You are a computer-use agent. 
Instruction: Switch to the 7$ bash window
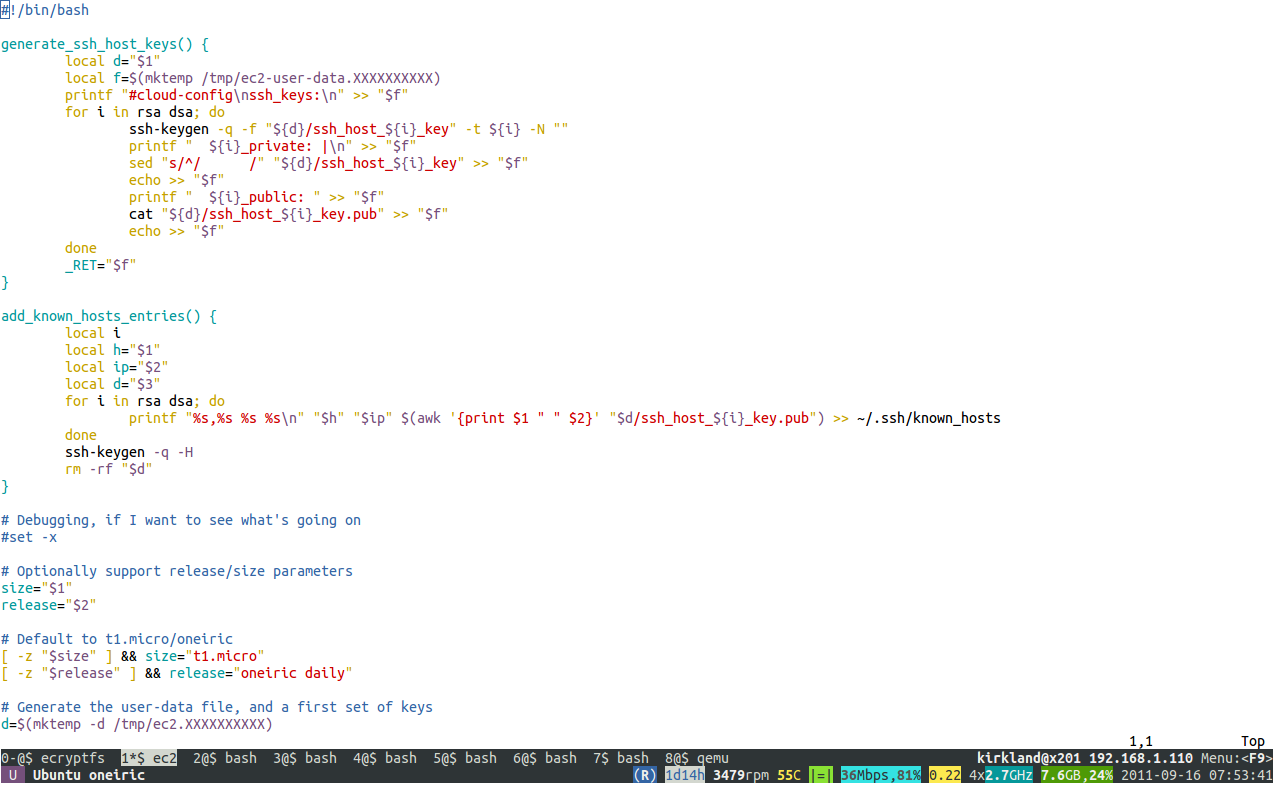point(621,758)
